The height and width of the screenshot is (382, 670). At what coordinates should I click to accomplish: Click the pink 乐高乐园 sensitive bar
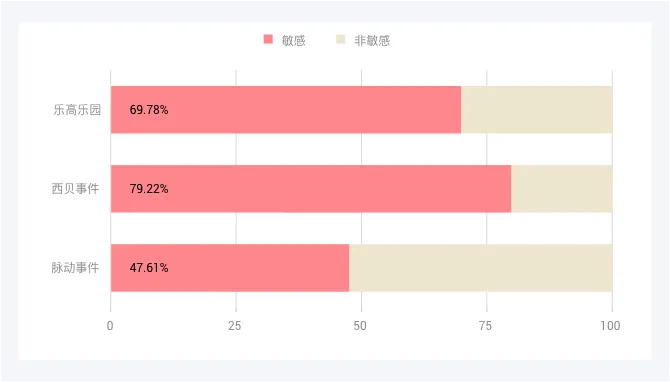pyautogui.click(x=286, y=110)
